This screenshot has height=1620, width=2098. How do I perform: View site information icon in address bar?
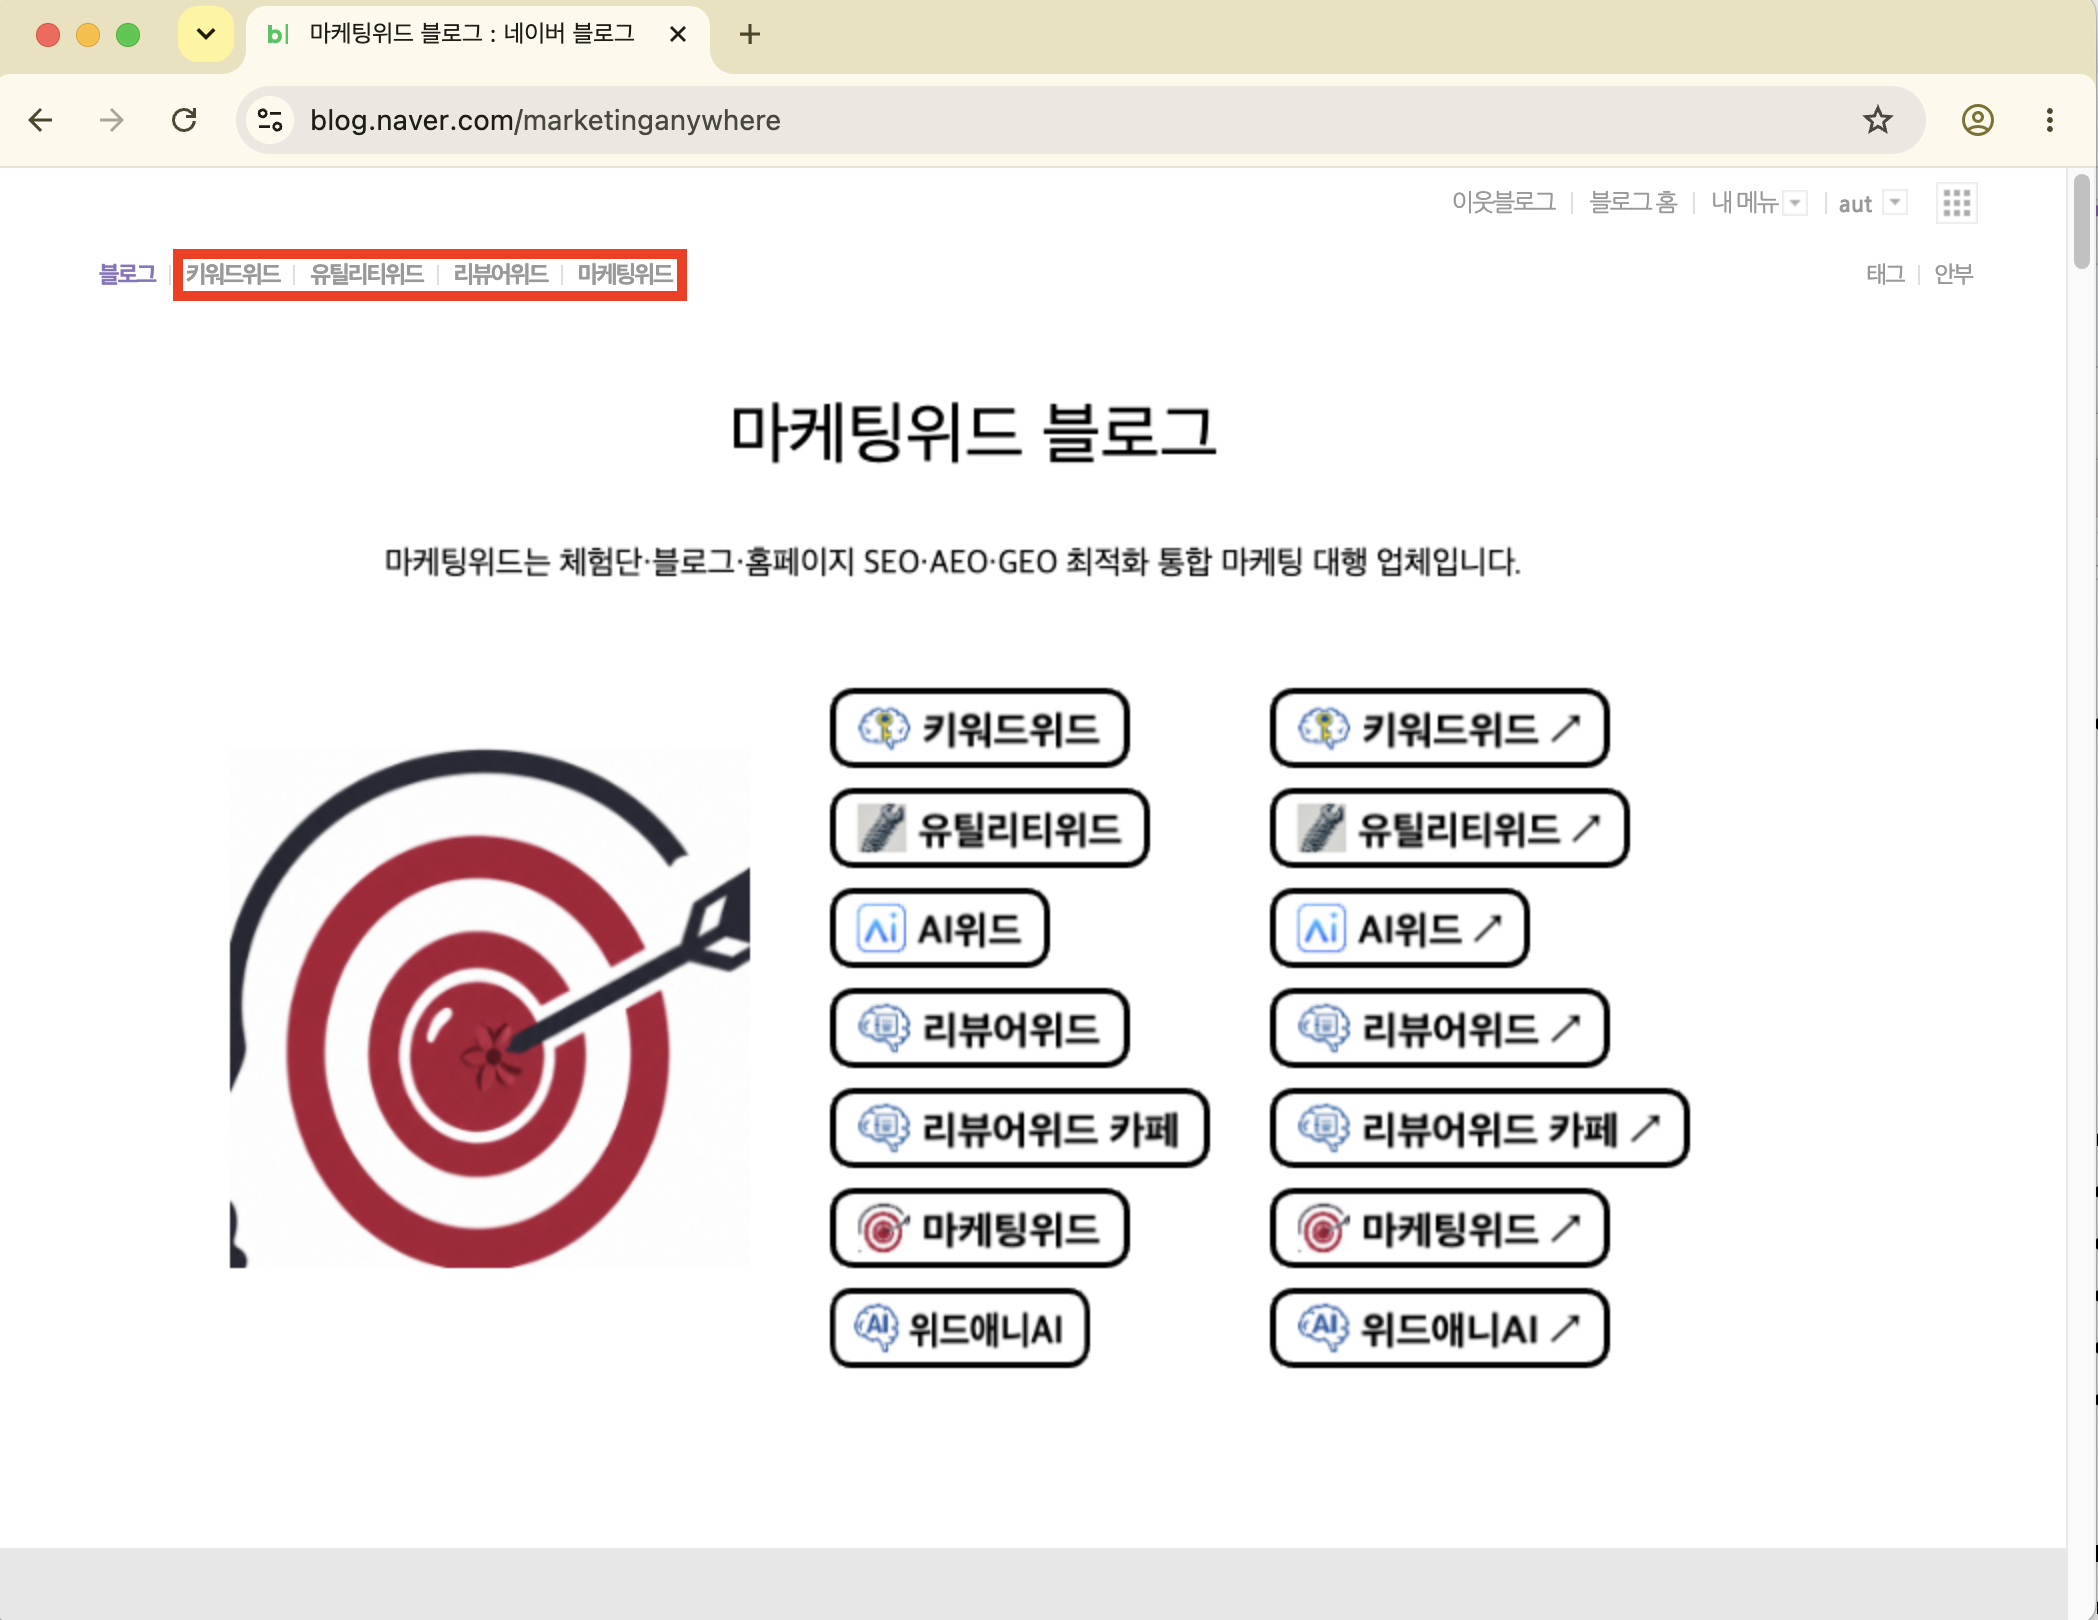point(270,120)
